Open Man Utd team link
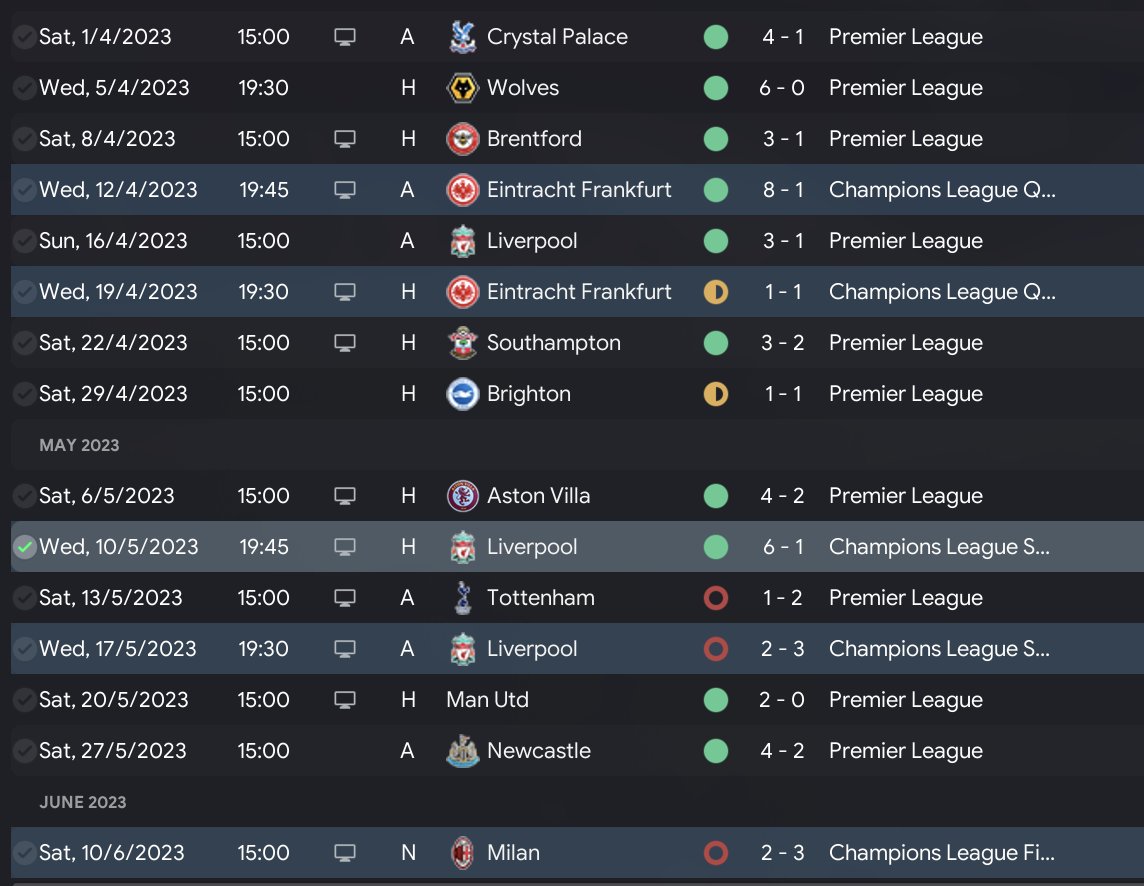 [488, 700]
